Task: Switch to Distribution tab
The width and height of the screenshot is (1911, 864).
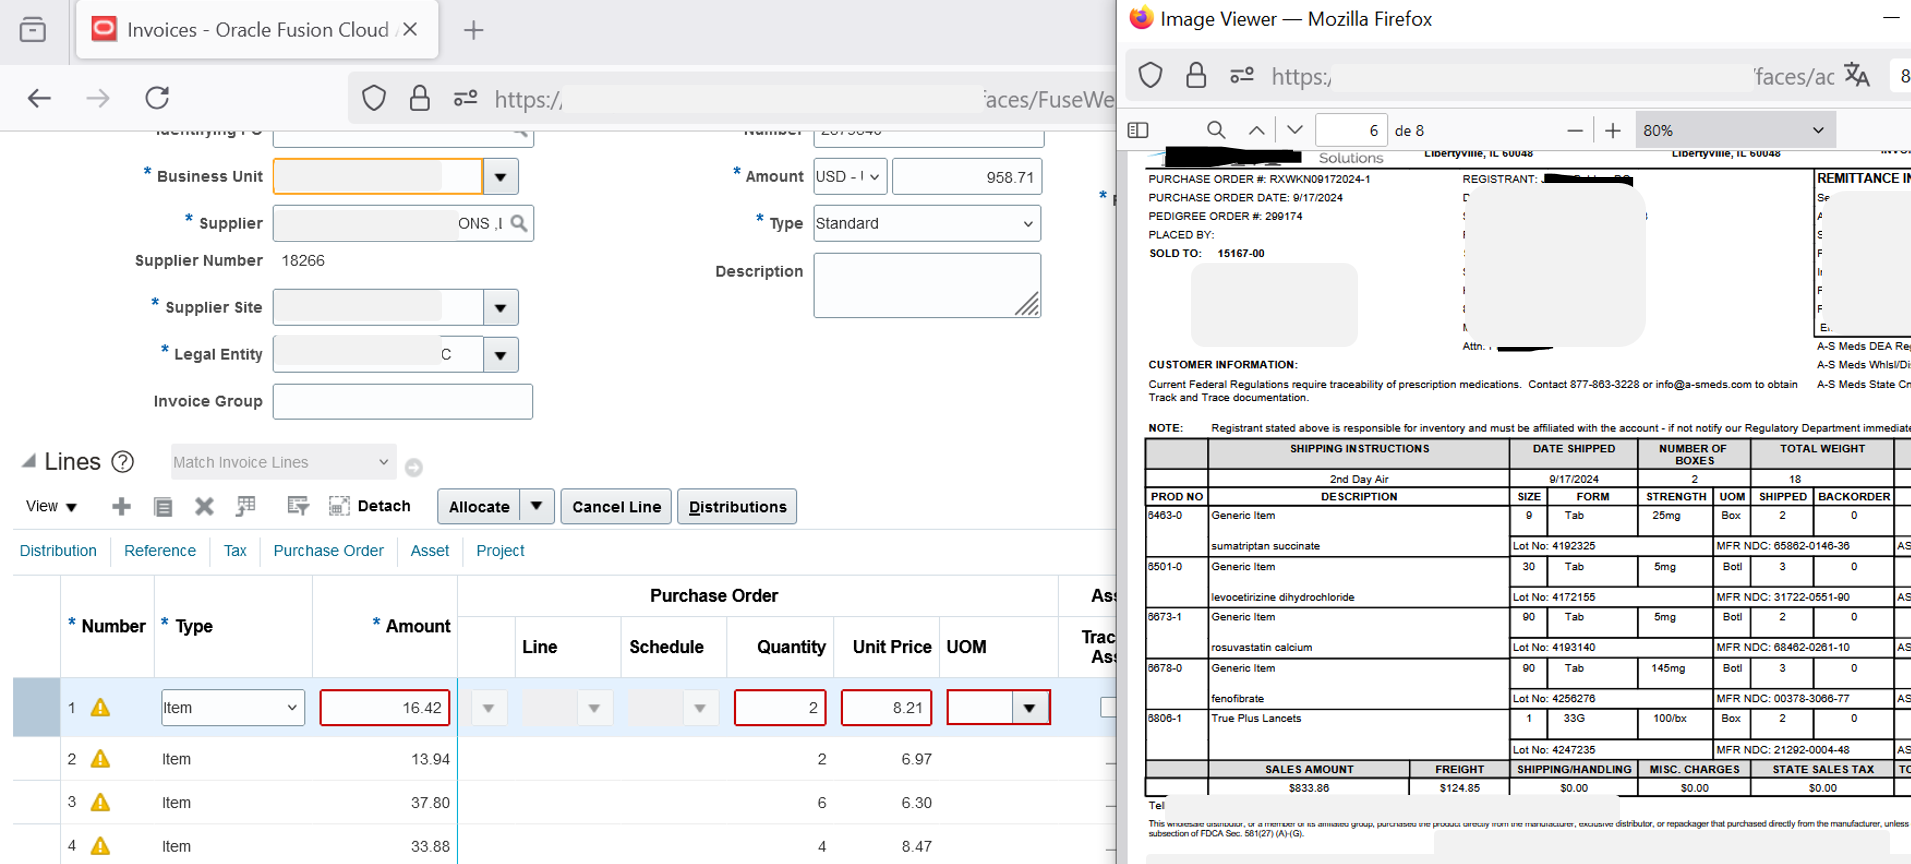Action: [x=58, y=551]
